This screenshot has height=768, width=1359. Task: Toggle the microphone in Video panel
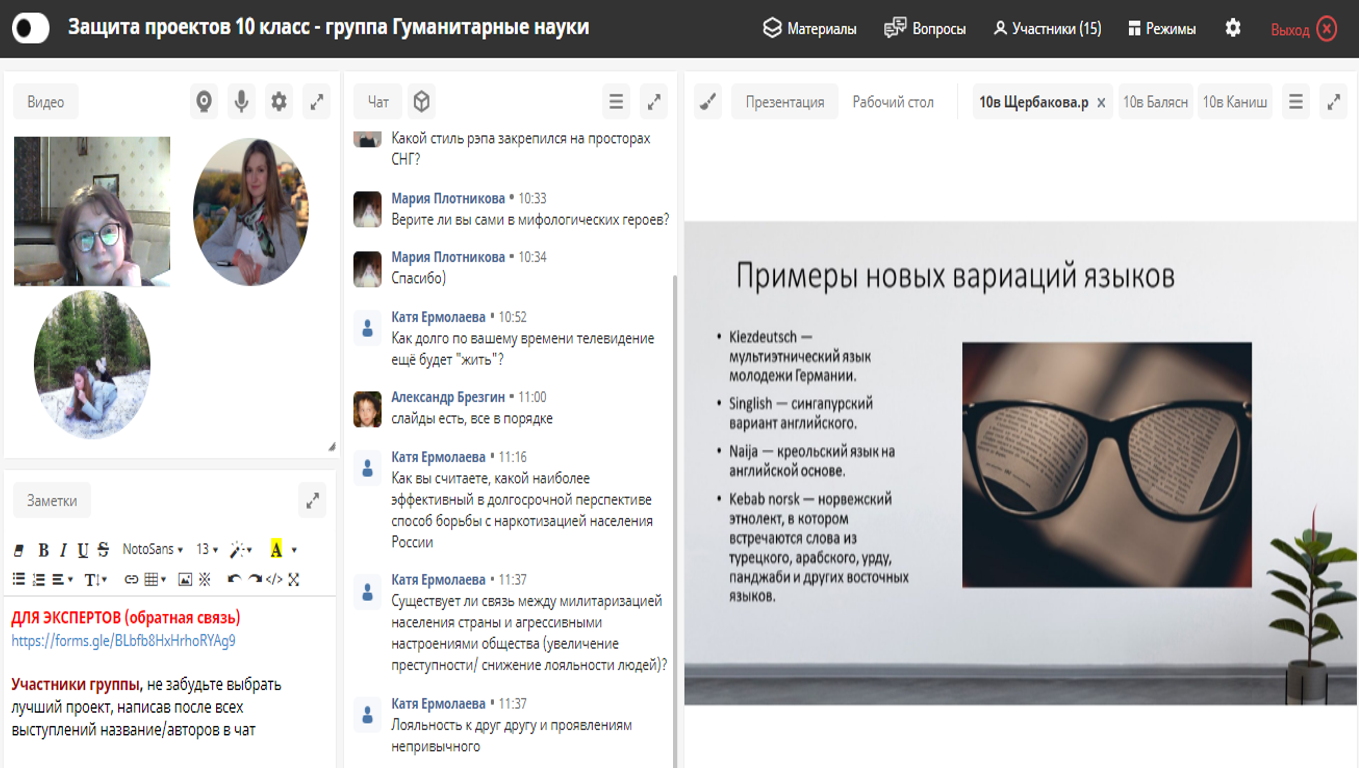(x=241, y=102)
